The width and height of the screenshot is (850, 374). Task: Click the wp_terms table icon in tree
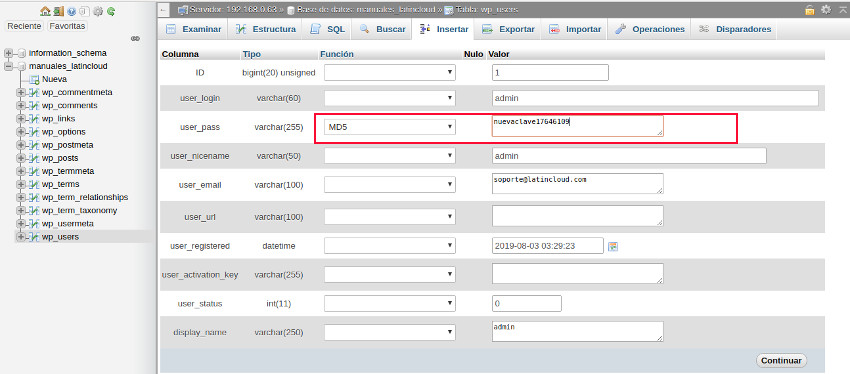[x=34, y=184]
